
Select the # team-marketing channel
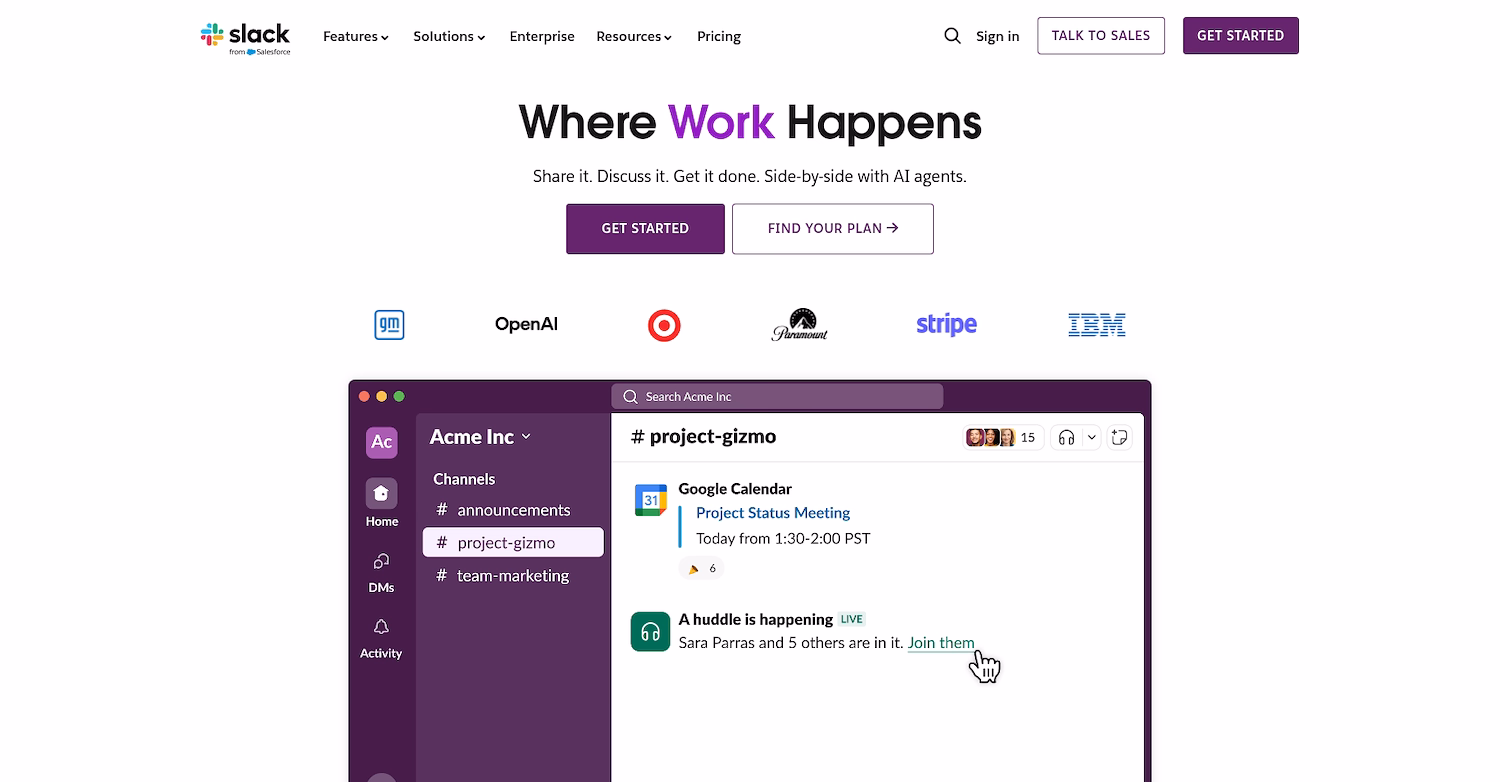513,576
